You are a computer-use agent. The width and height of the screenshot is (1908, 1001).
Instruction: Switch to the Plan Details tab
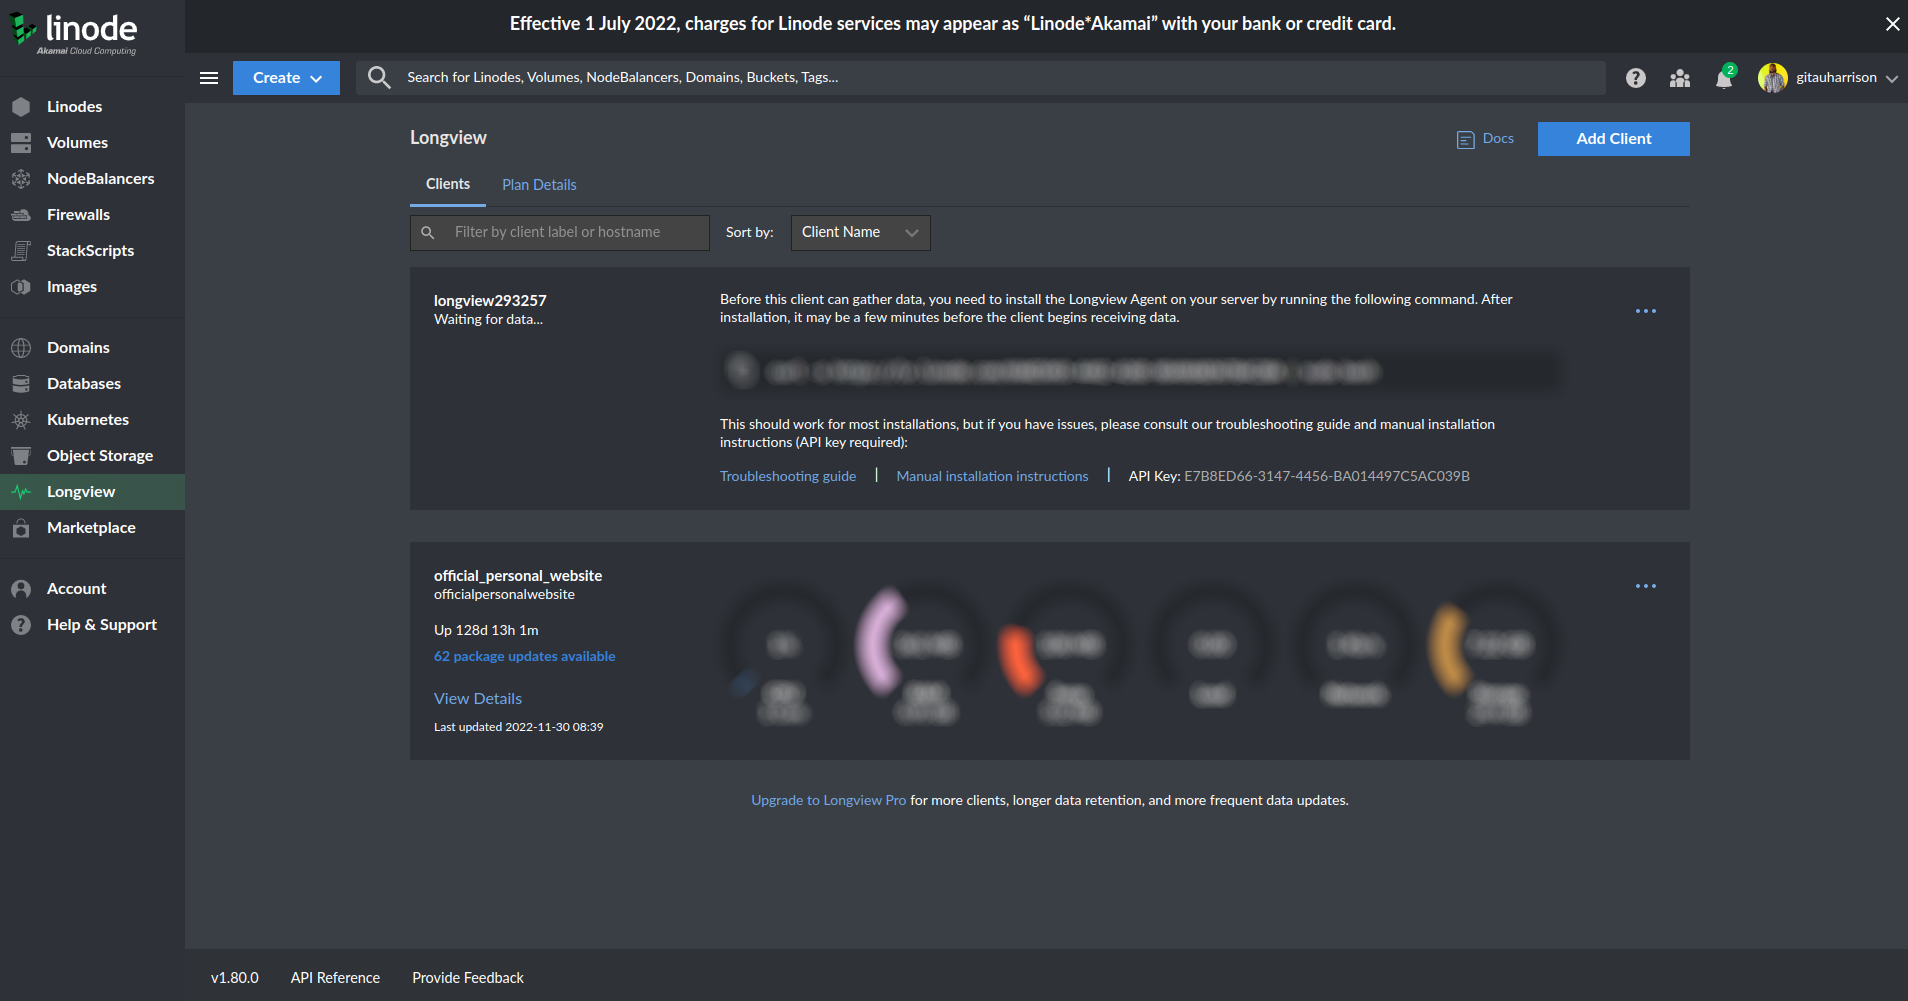pos(539,185)
